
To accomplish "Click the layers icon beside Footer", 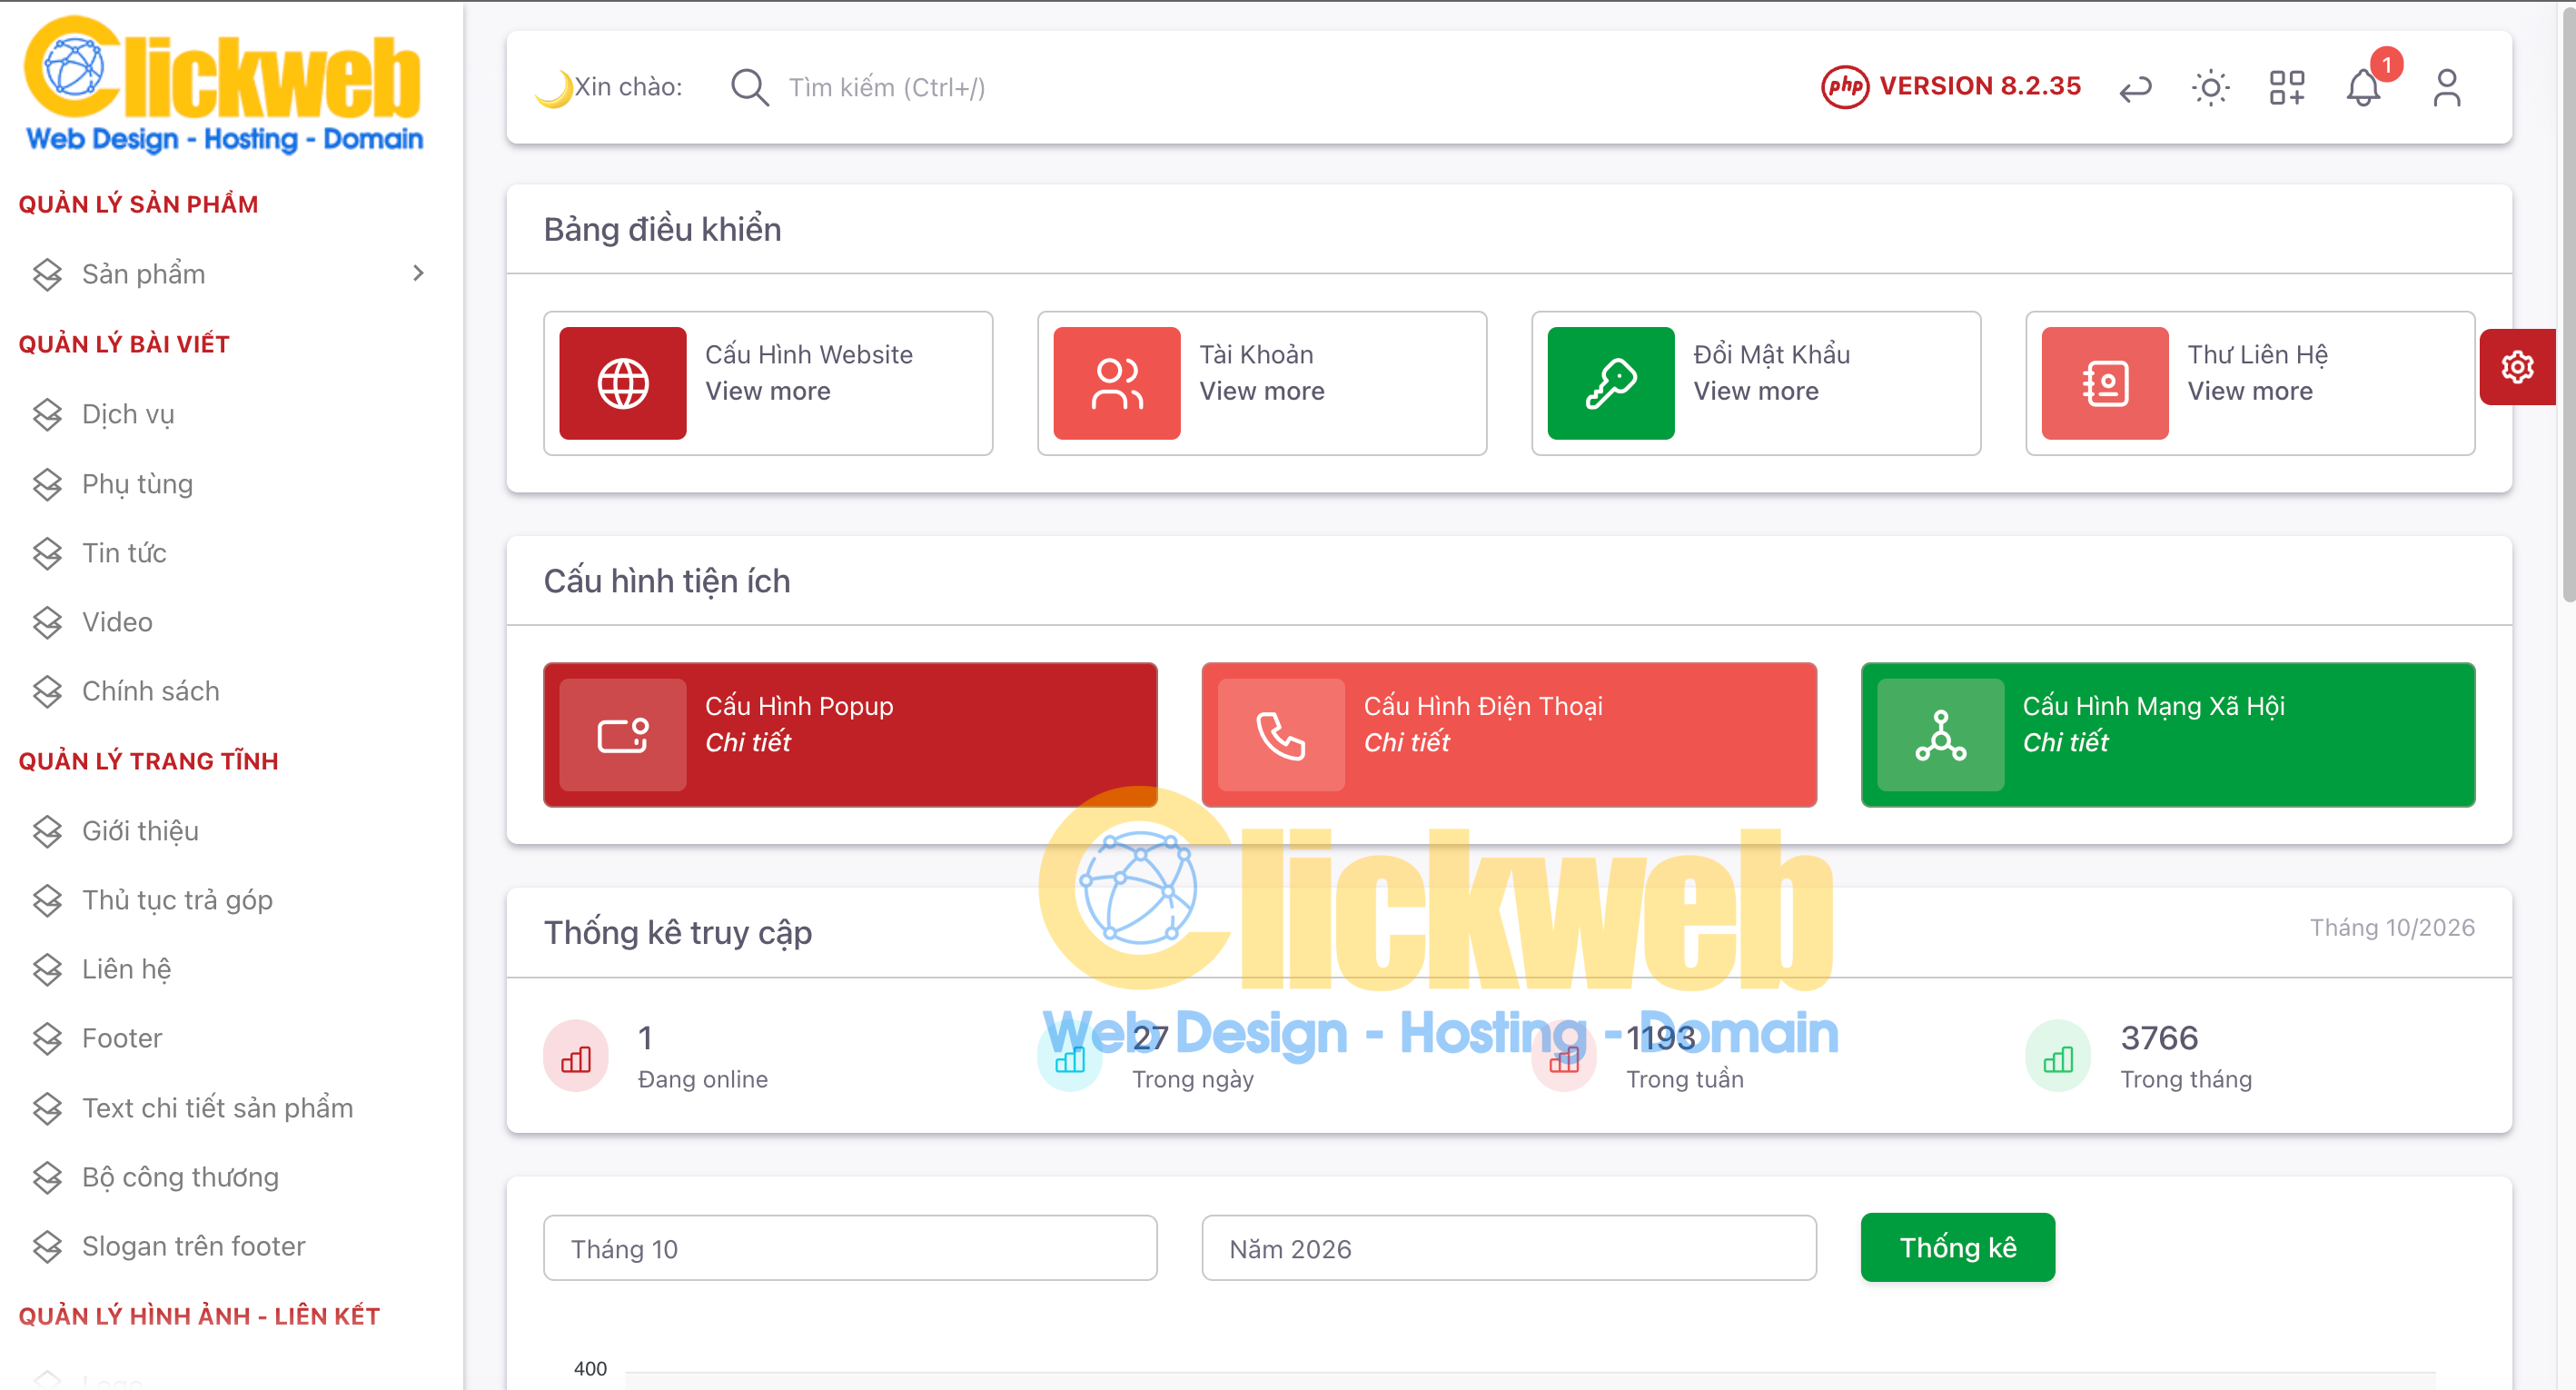I will click(x=47, y=1038).
